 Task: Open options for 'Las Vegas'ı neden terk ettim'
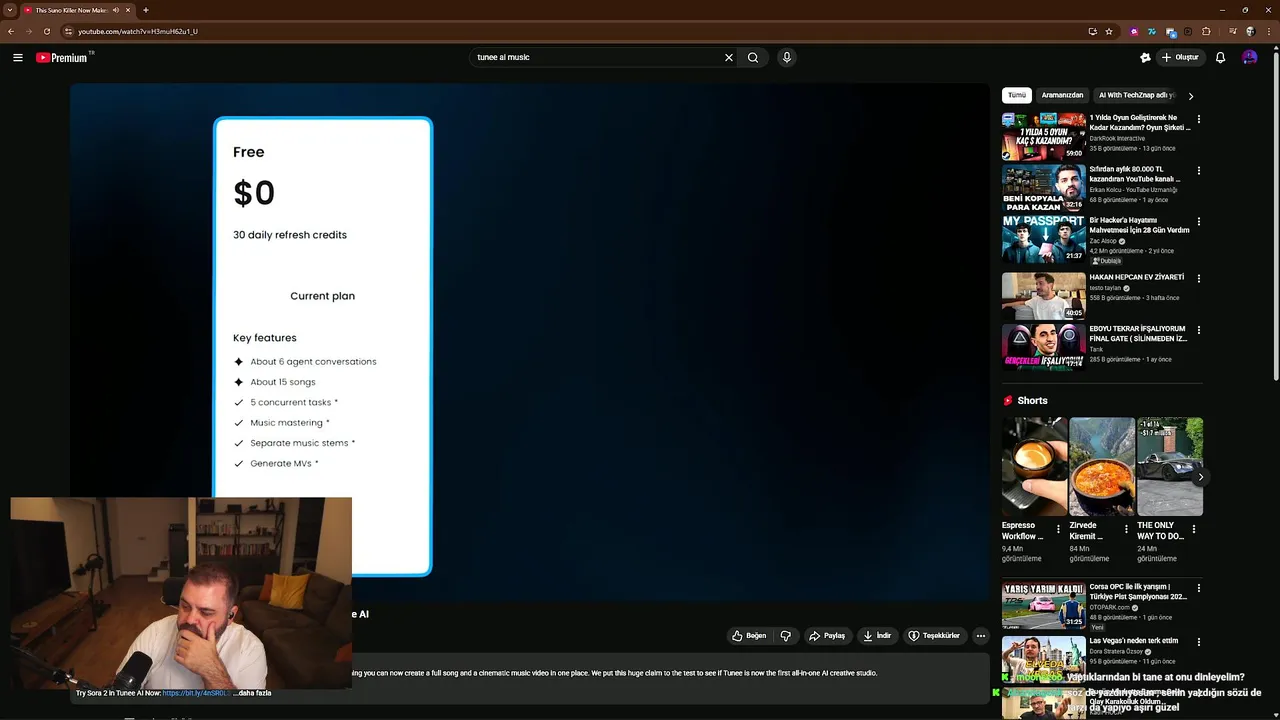point(1199,642)
